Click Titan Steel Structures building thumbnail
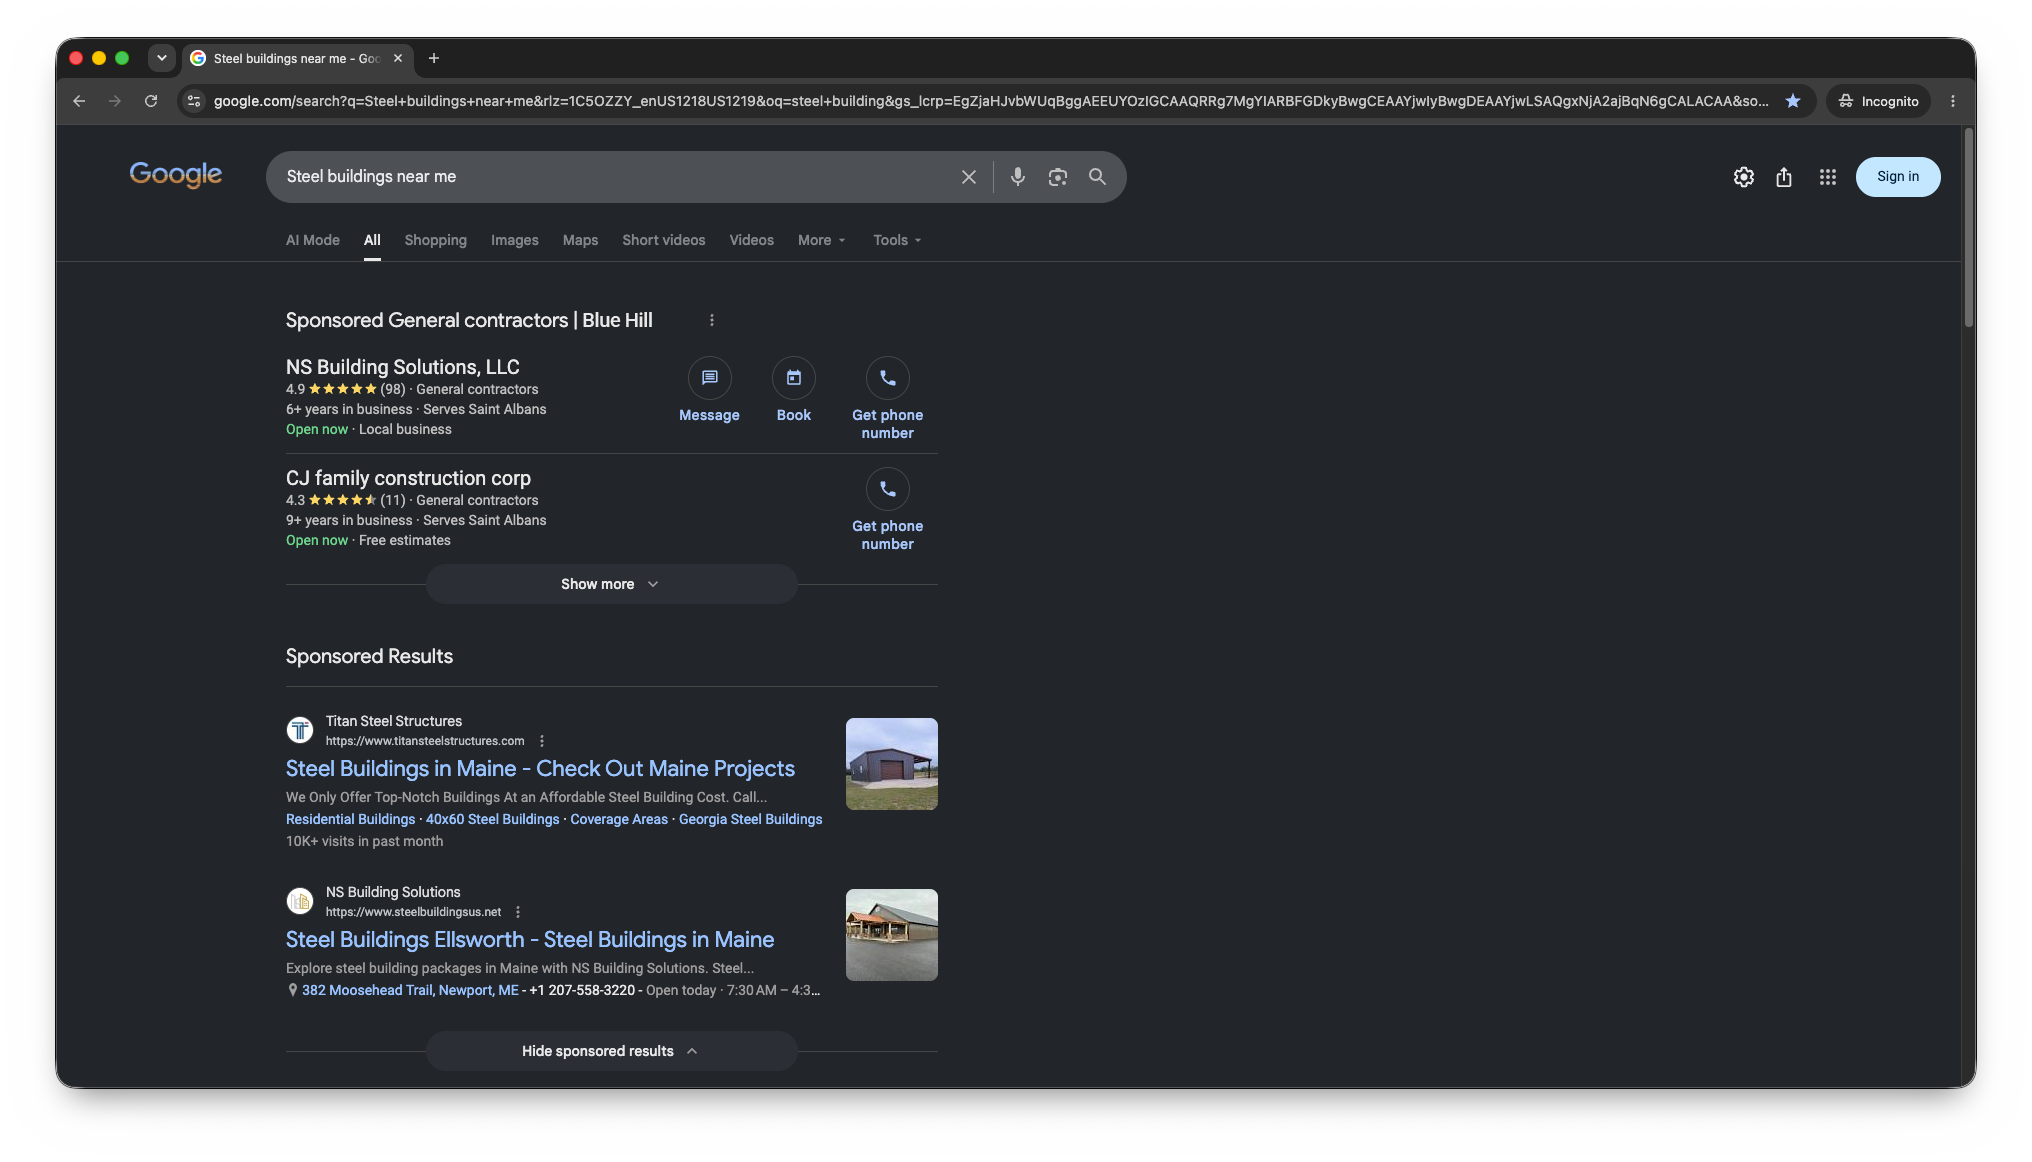Image resolution: width=2032 pixels, height=1162 pixels. pyautogui.click(x=891, y=764)
